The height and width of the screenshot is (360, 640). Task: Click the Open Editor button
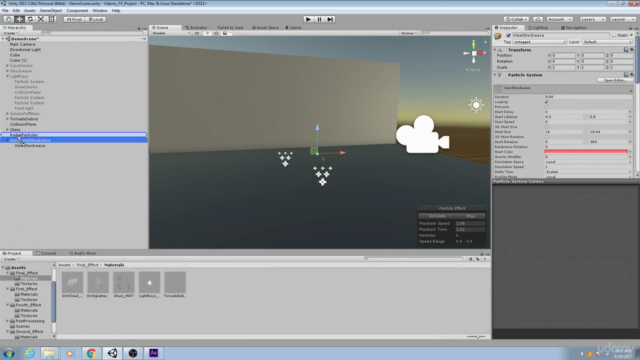click(x=615, y=80)
